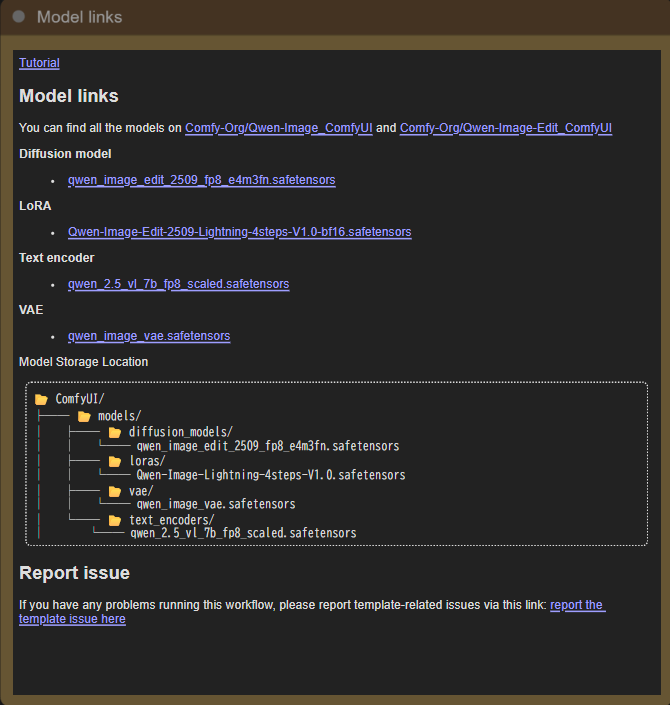Click the 'Text encoder' subheading

tap(57, 258)
